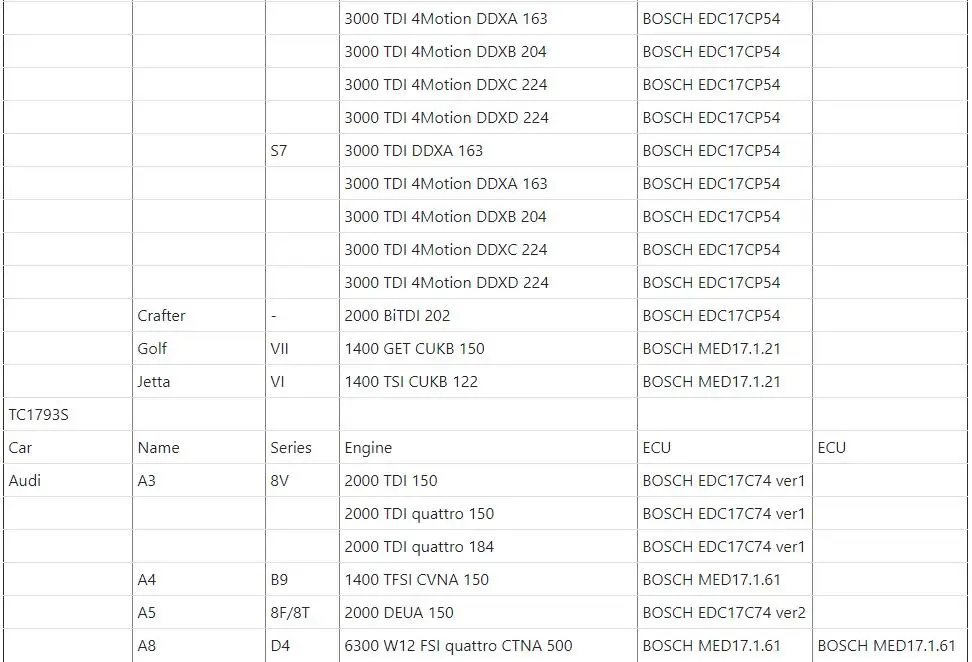Click the TC1793S section header cell
Screen dimensions: 972x662
pos(67,414)
